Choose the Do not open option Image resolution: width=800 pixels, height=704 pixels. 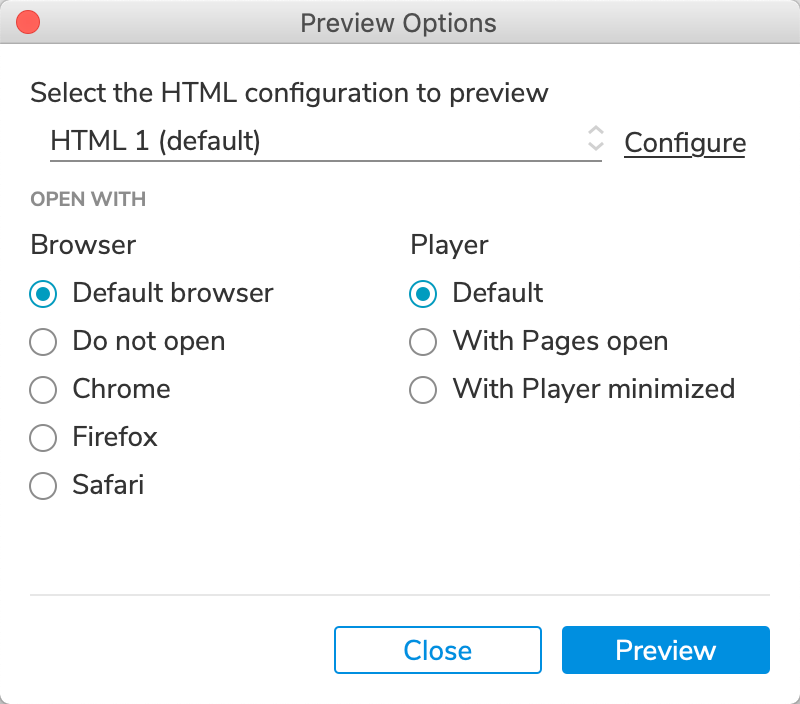43,342
